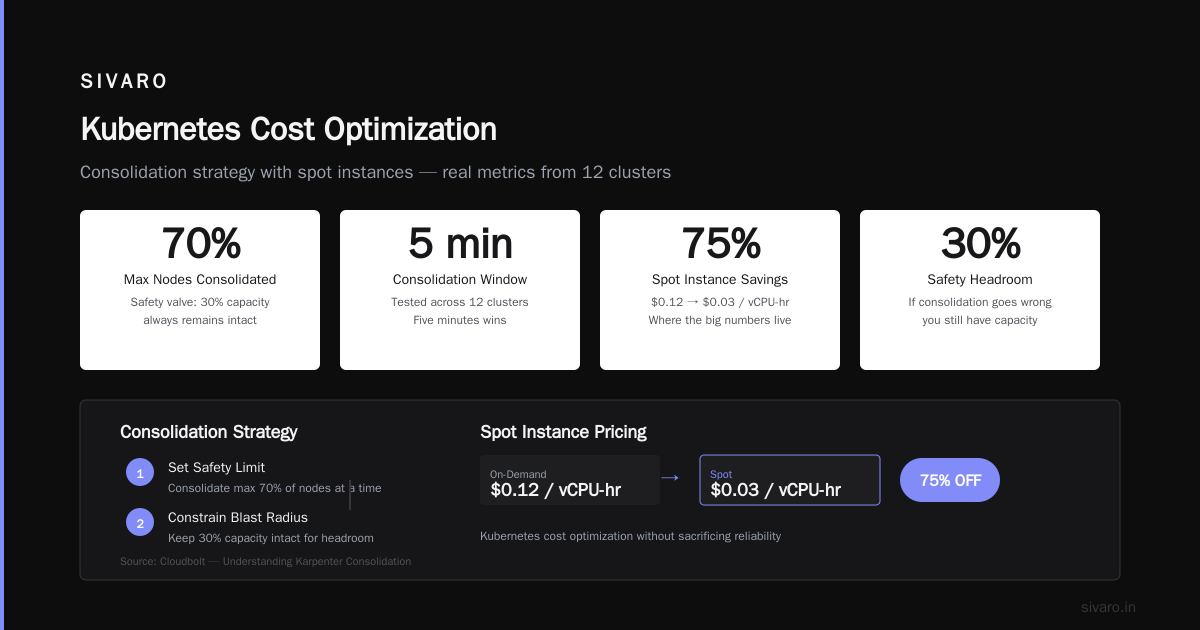Click the Set Safety Limit step label
The height and width of the screenshot is (630, 1200).
point(216,467)
